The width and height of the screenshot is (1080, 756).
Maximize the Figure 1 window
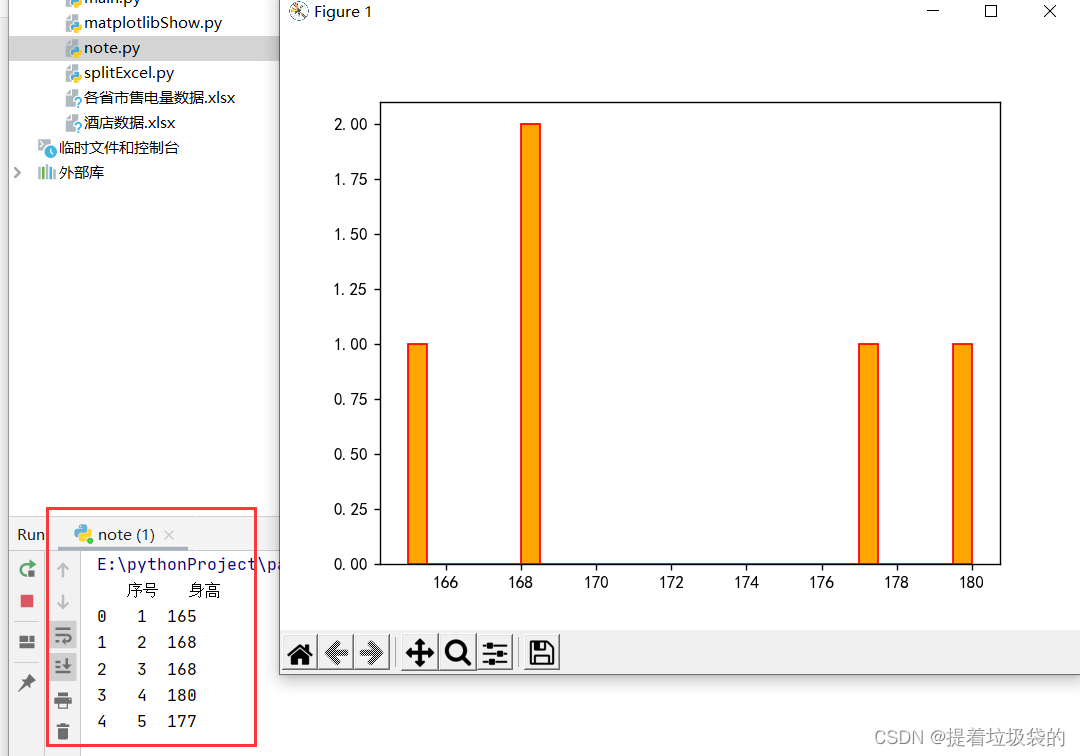point(990,11)
